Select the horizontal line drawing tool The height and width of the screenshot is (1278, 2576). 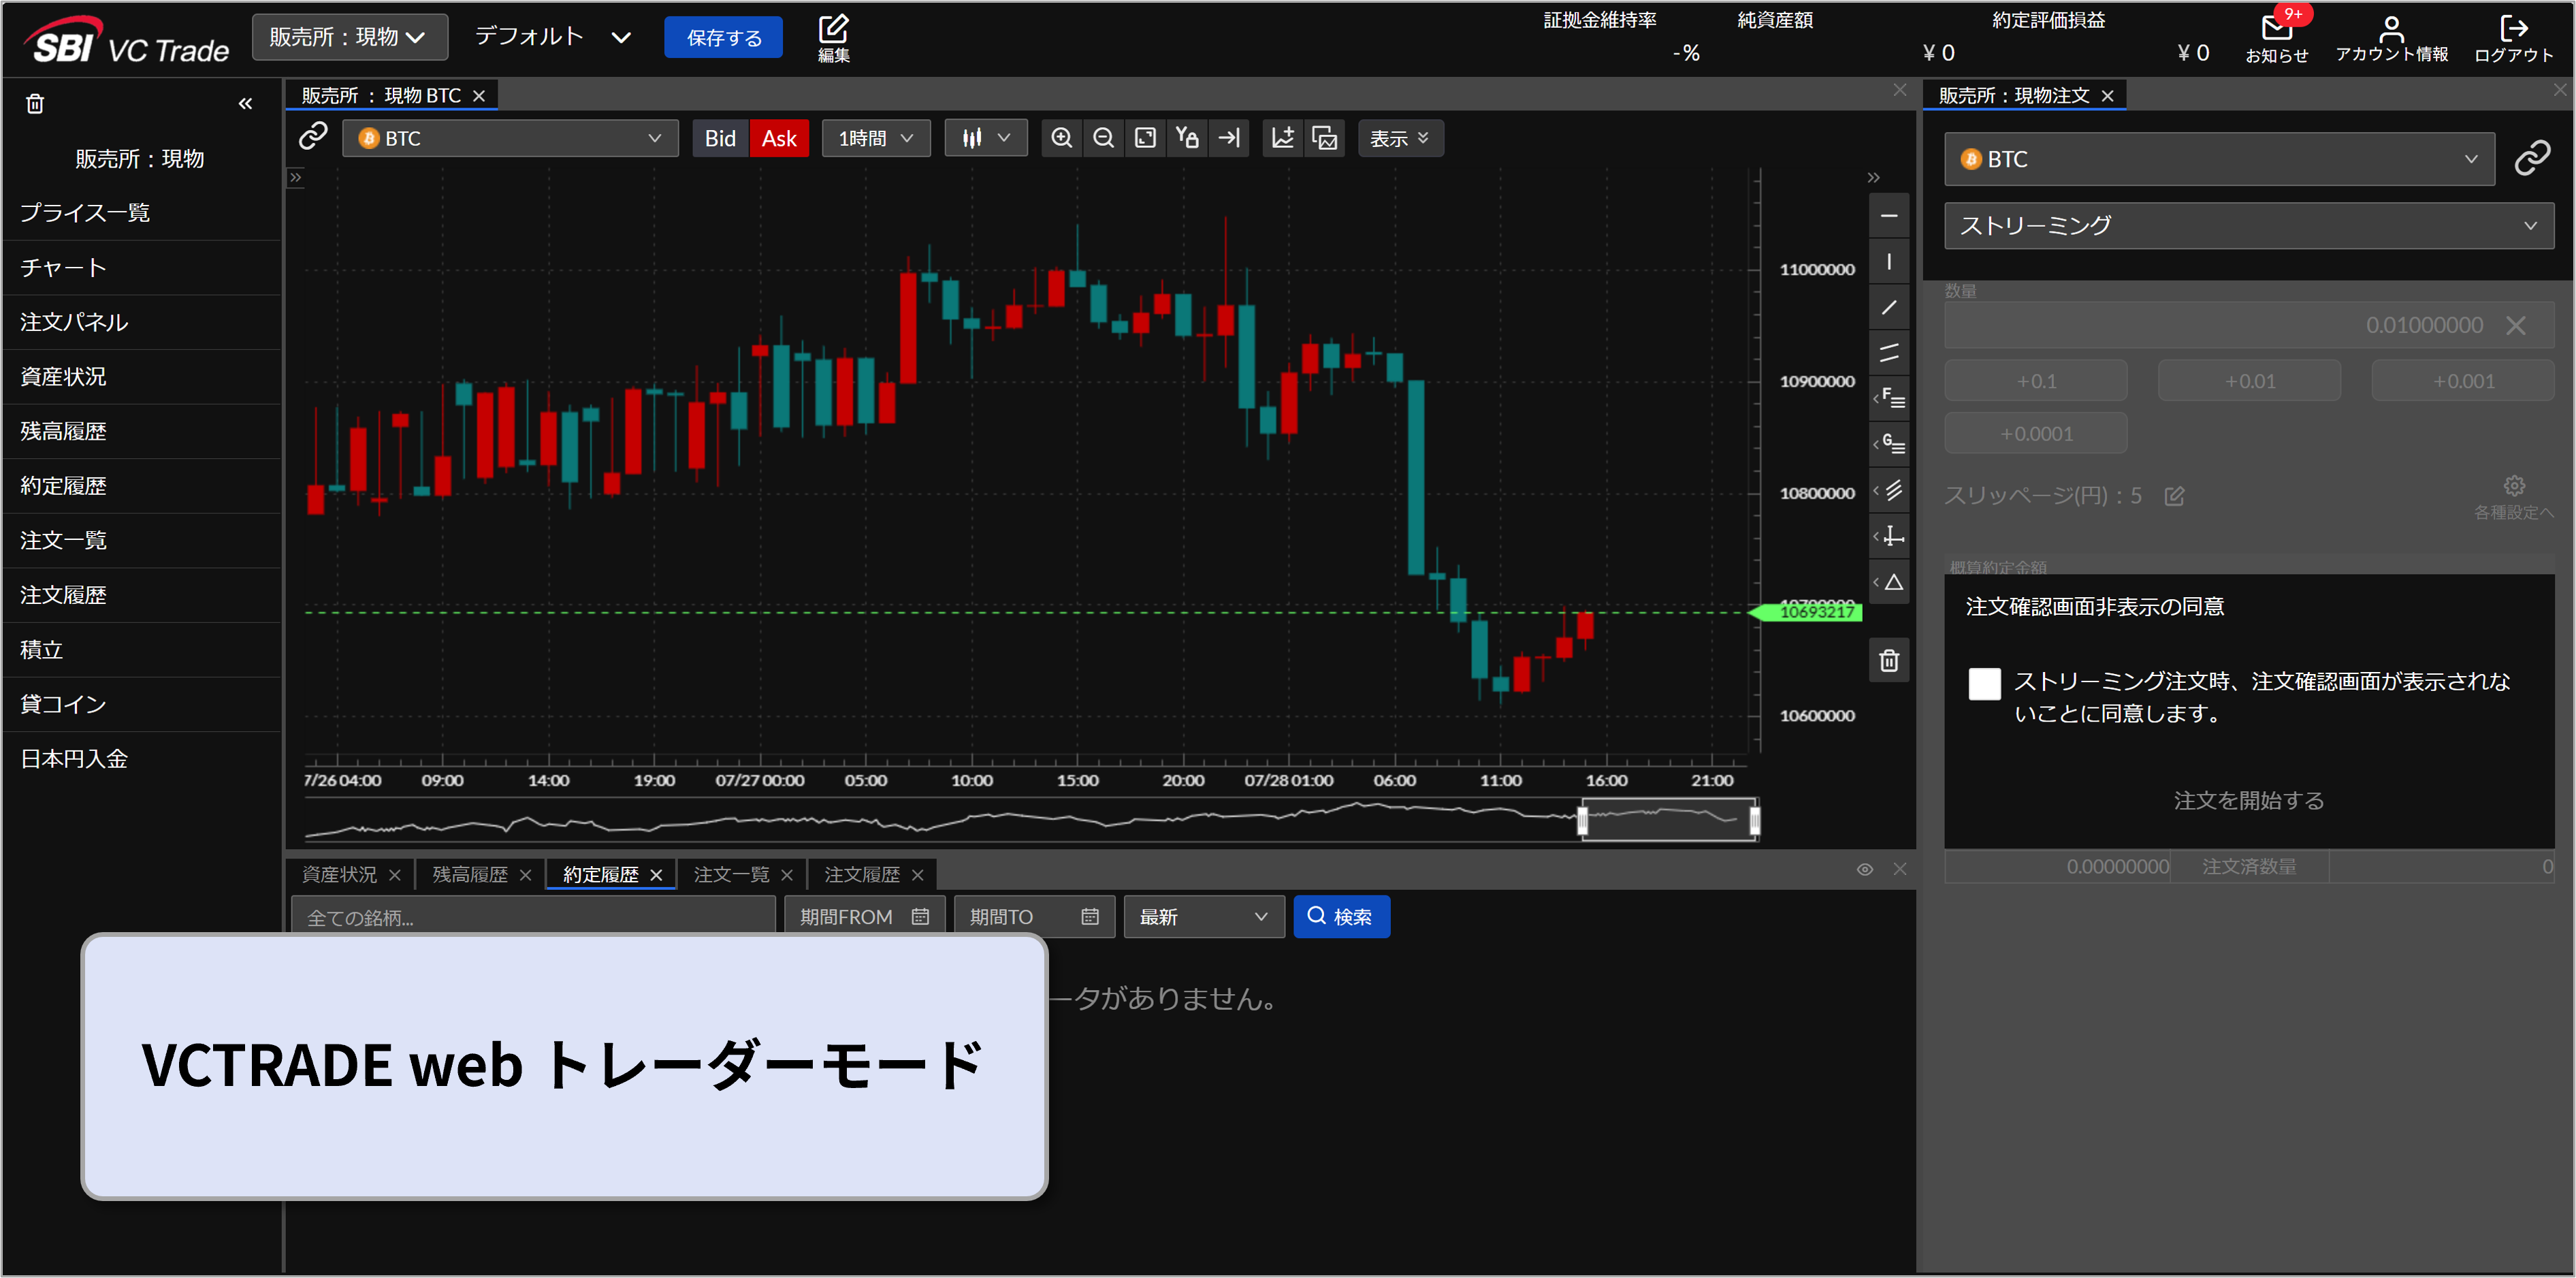(1889, 216)
